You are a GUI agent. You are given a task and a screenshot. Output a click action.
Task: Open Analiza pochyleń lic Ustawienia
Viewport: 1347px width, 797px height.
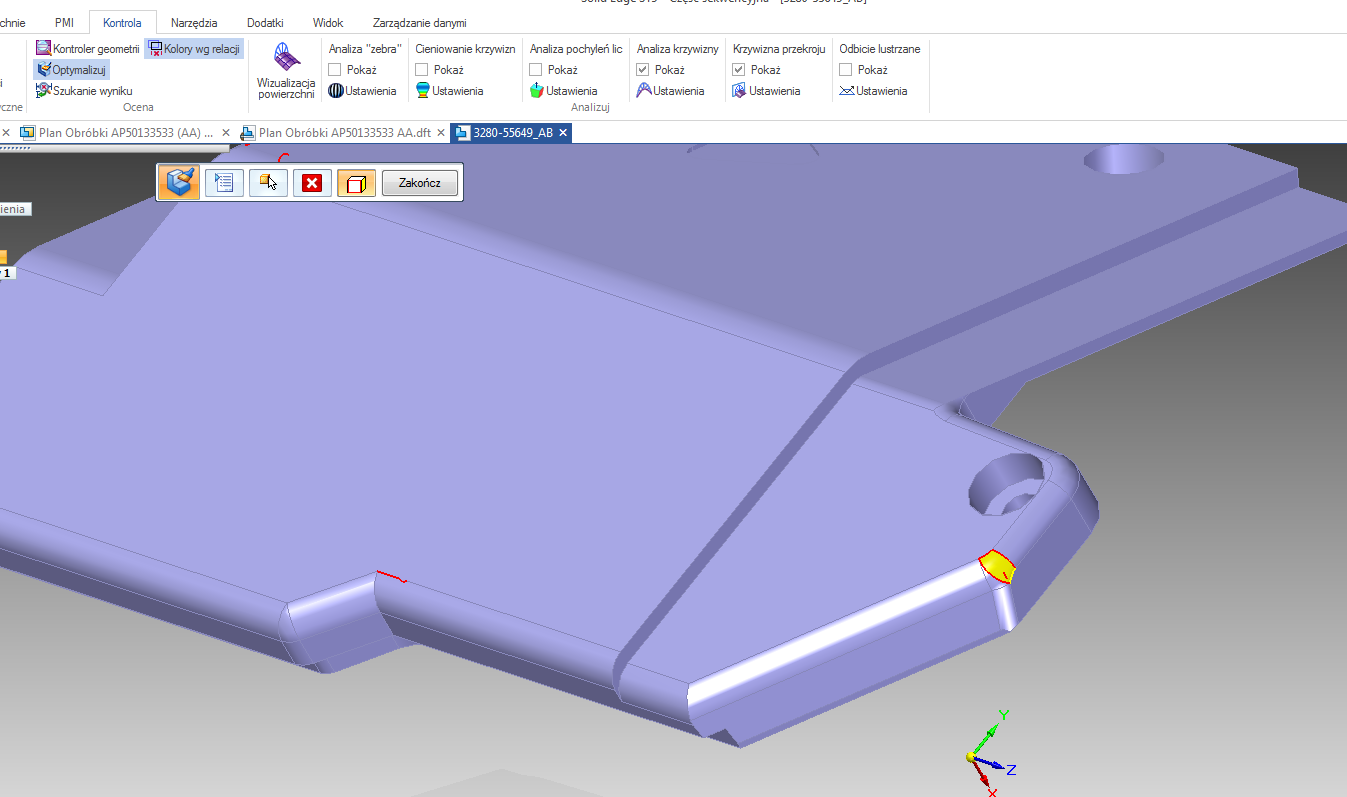[x=564, y=91]
